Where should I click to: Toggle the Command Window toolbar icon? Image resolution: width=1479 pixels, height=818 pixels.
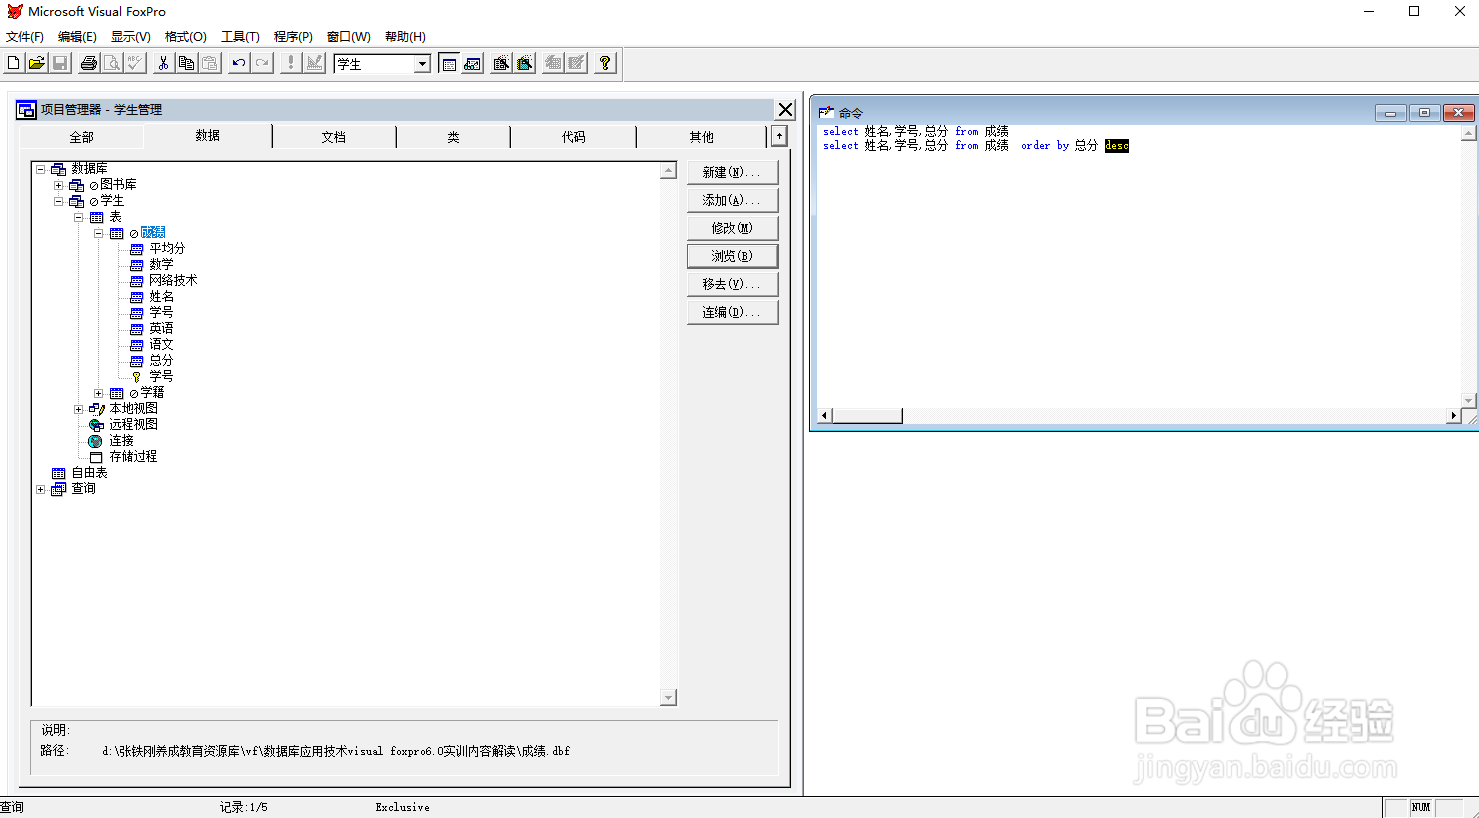click(449, 63)
